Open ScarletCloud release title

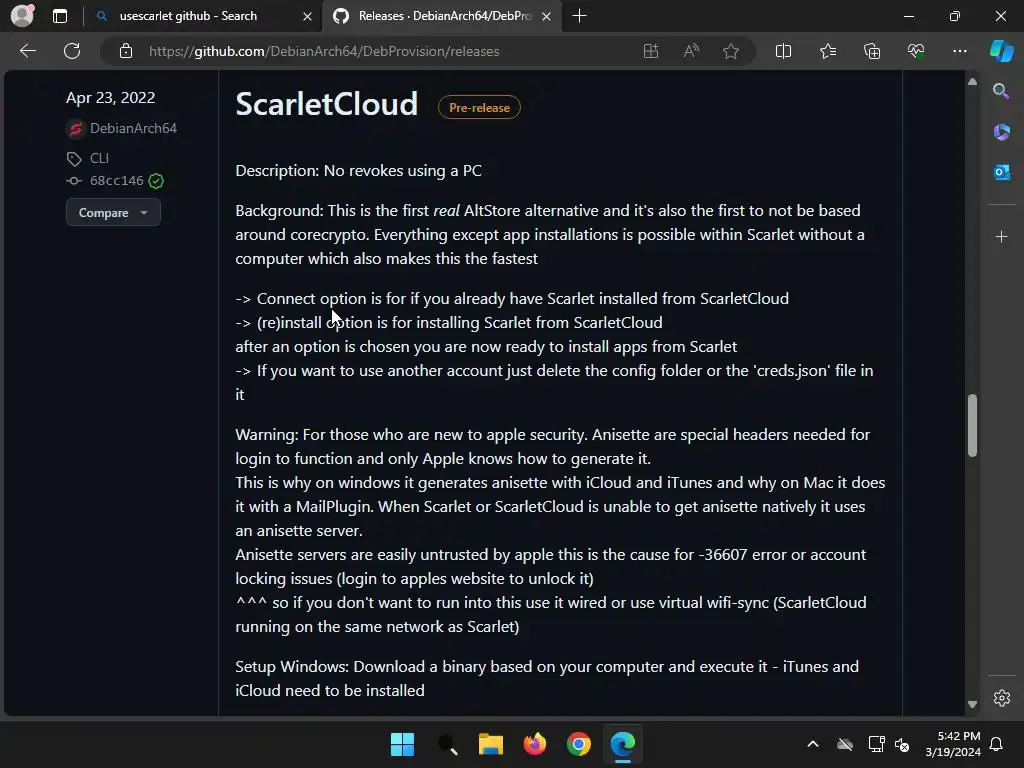[327, 104]
